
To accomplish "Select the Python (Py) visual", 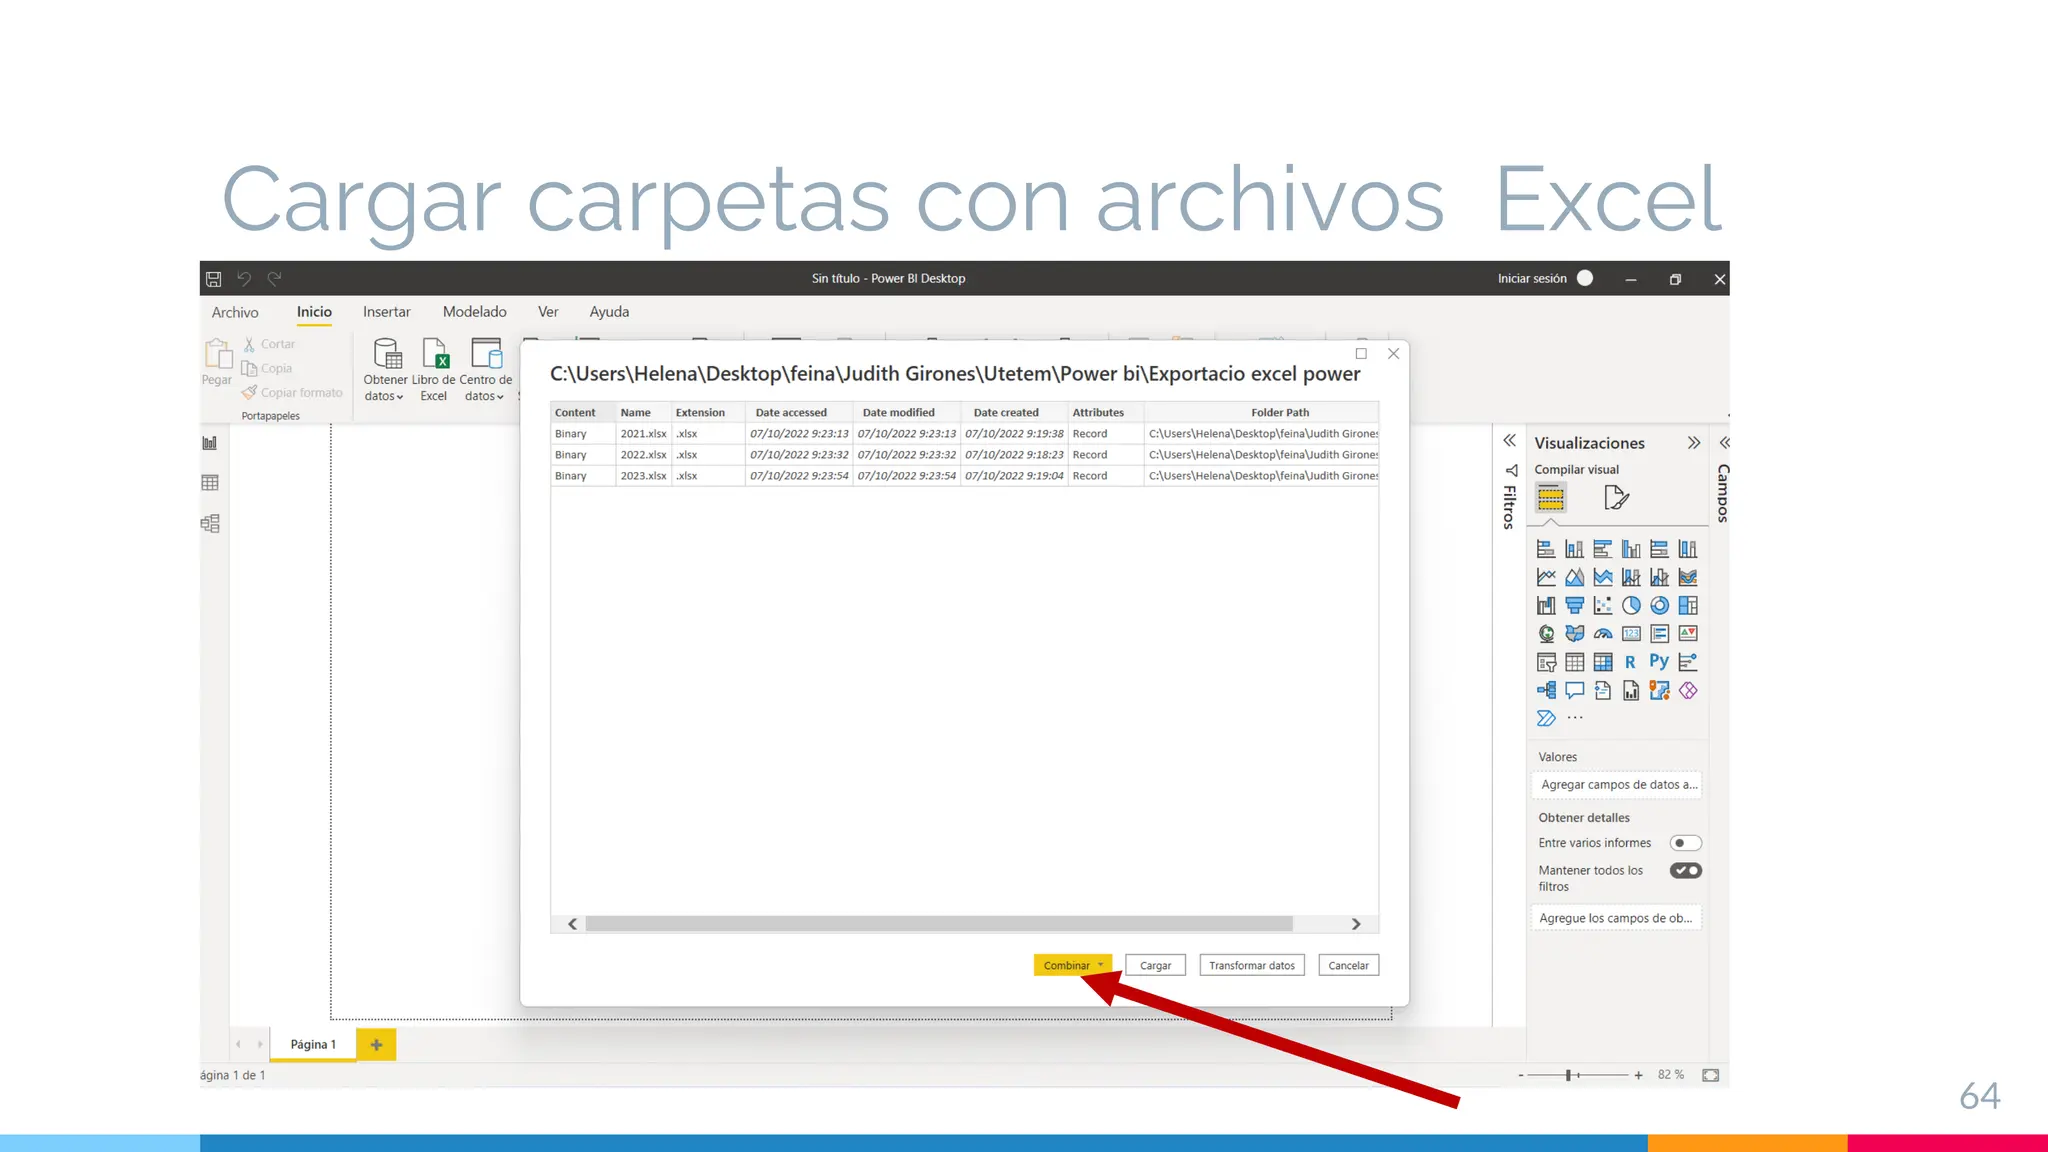I will tap(1659, 662).
